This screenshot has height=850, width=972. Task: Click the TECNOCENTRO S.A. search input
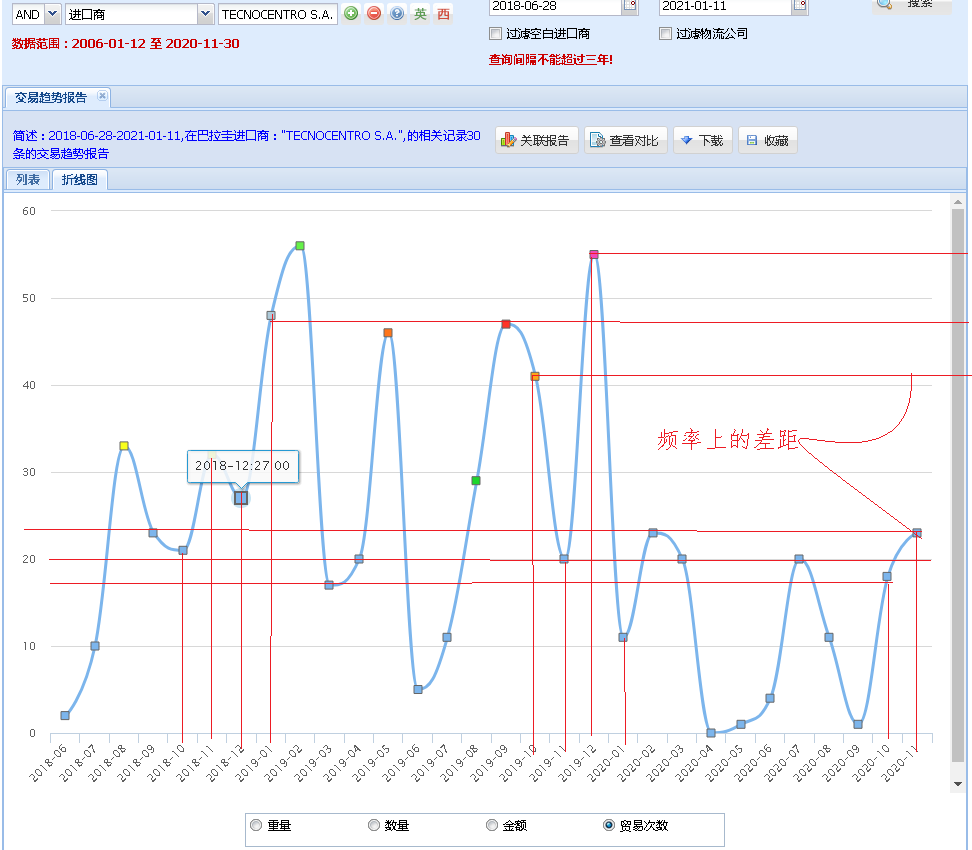[x=277, y=14]
